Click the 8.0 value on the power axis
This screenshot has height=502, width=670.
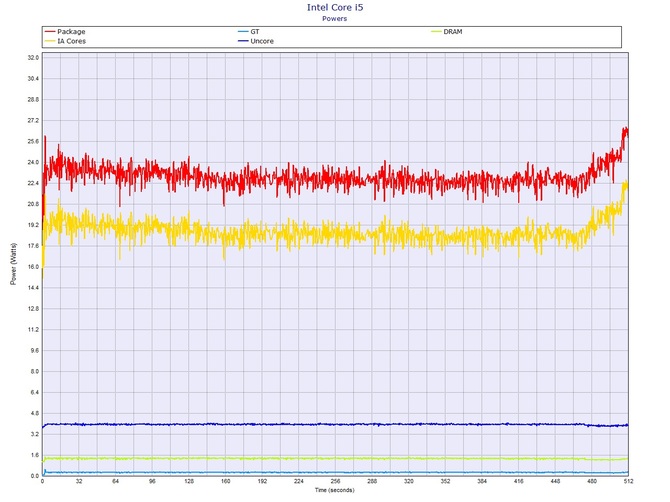click(35, 371)
